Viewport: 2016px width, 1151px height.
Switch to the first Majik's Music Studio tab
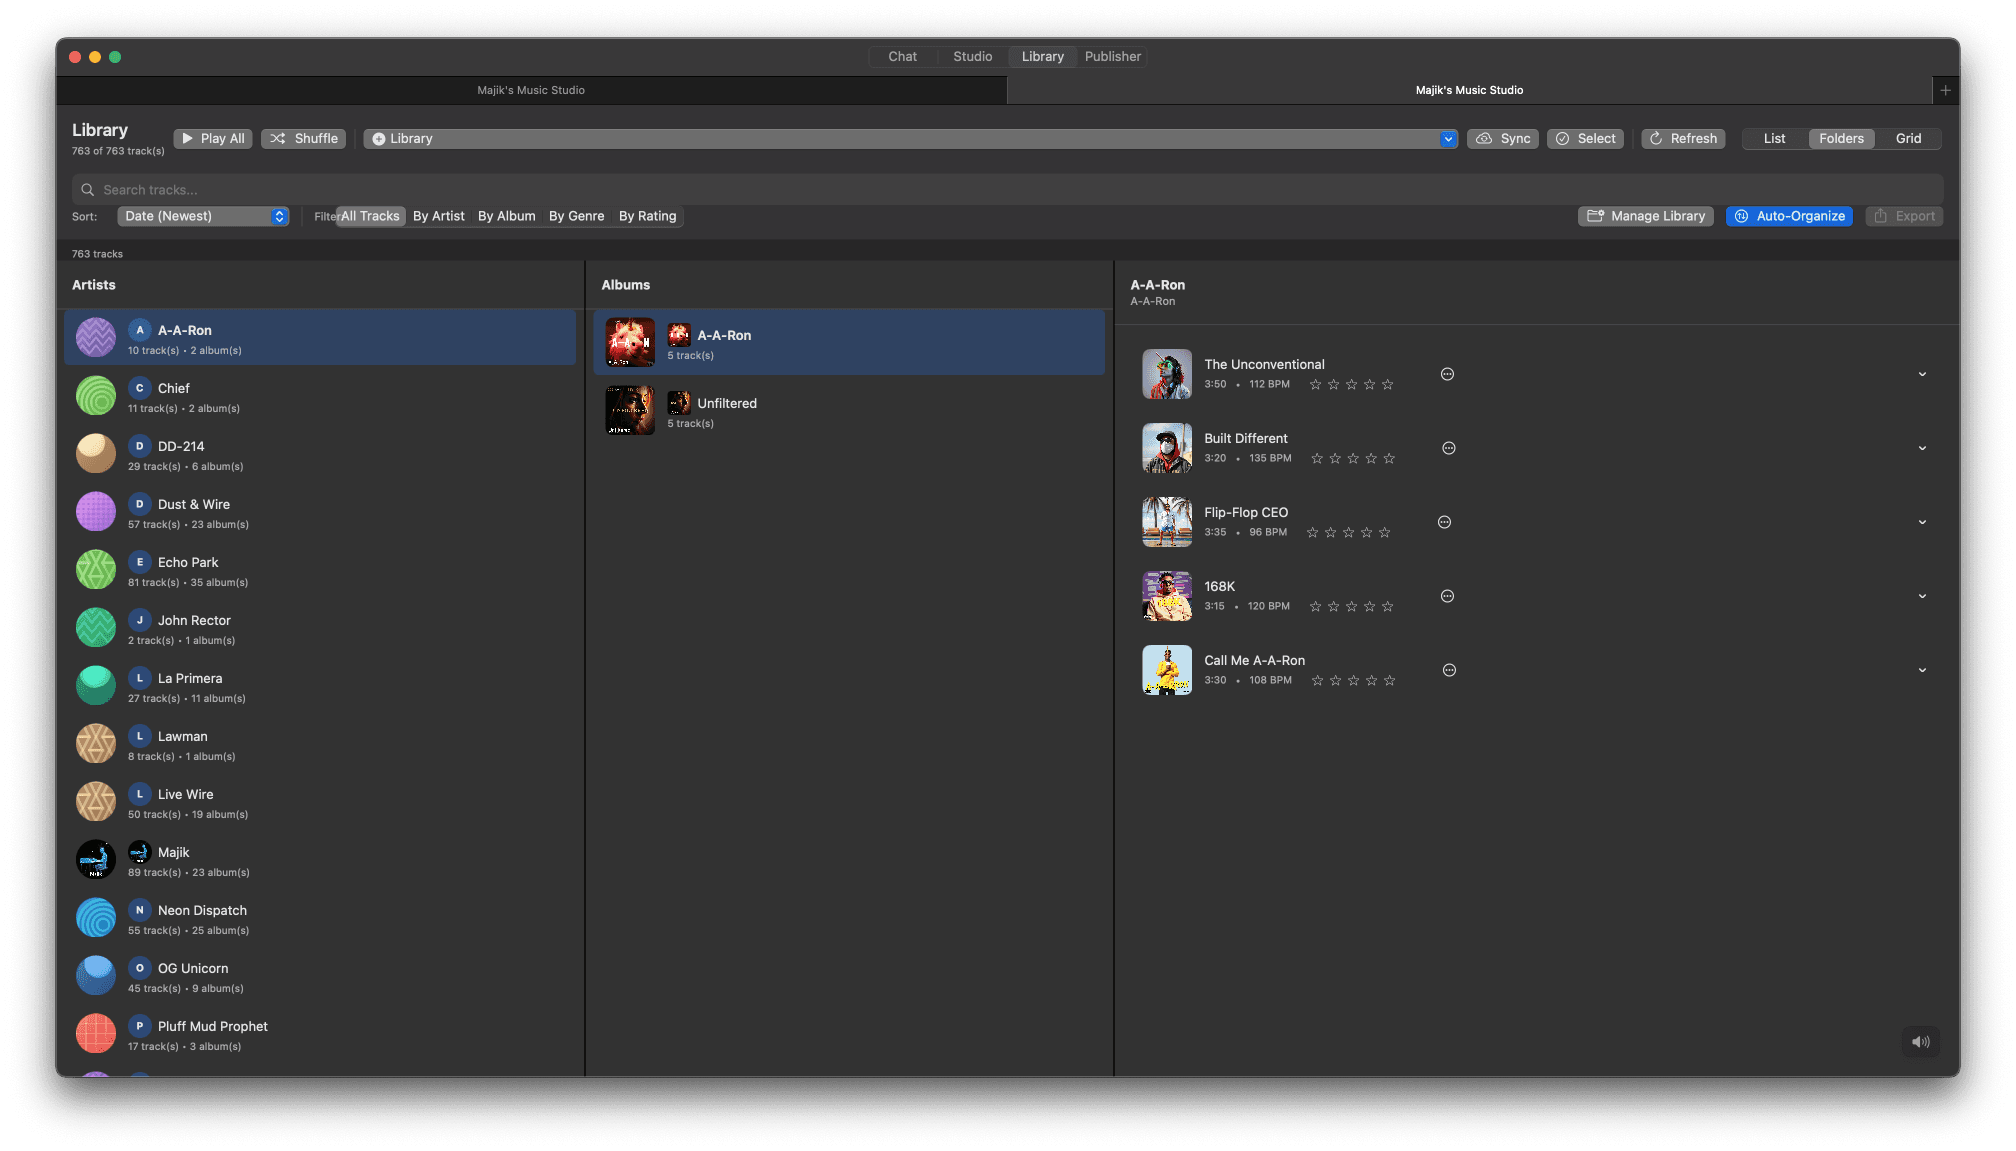[531, 90]
